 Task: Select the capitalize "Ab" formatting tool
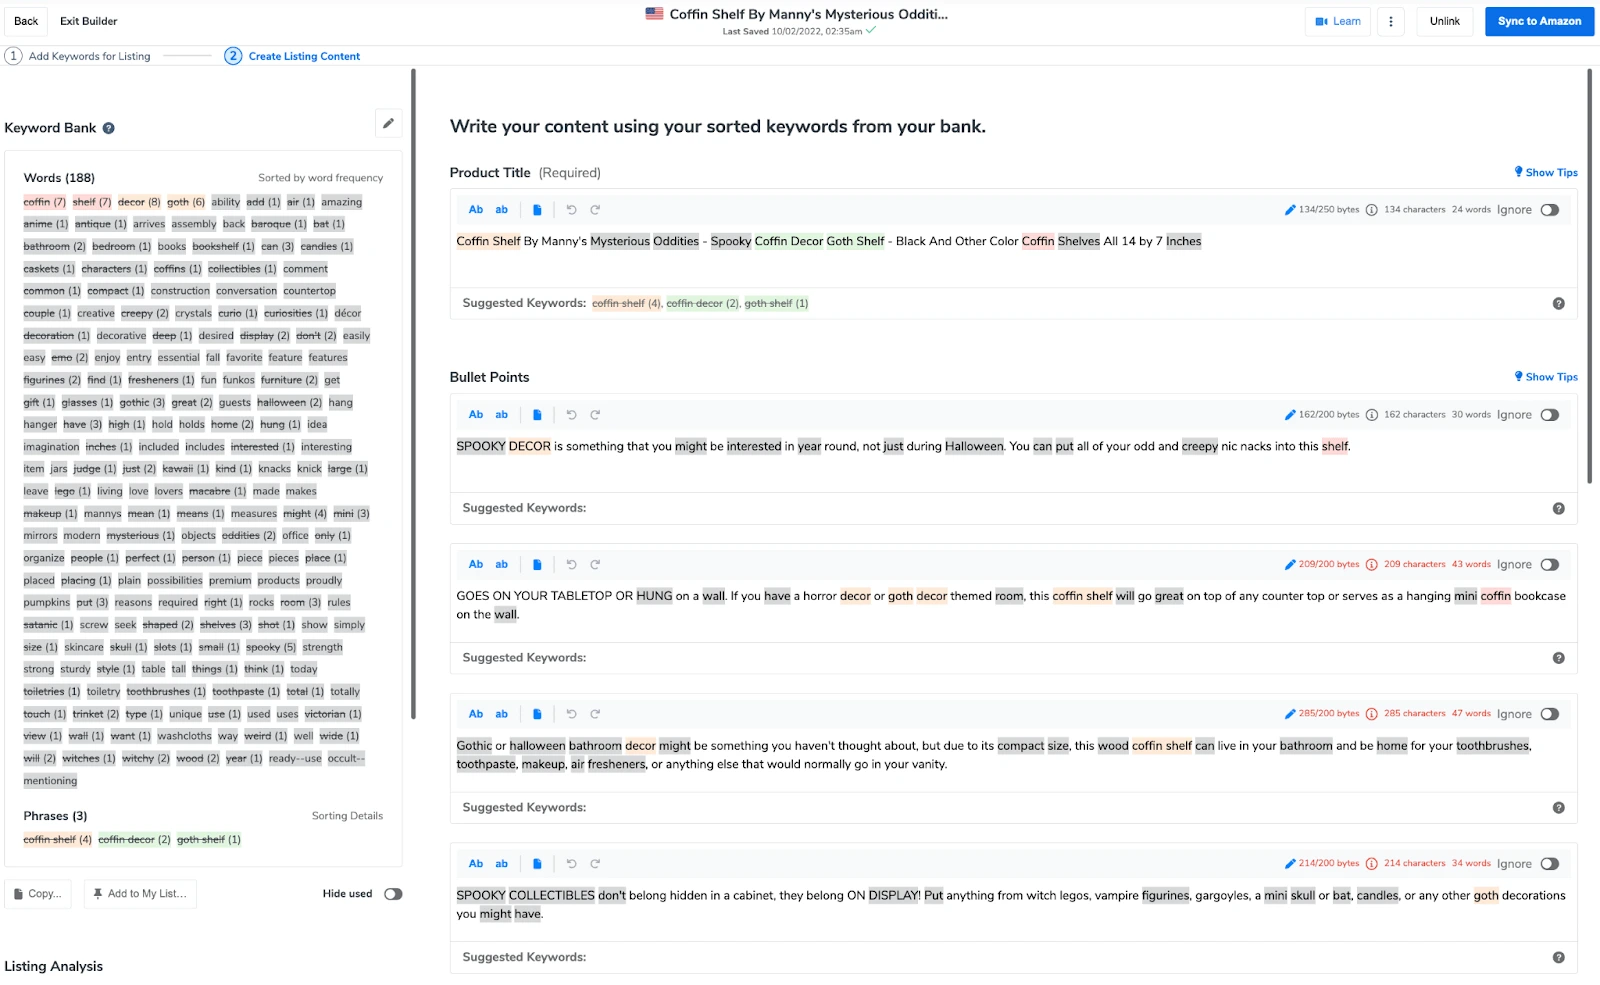[x=476, y=210]
